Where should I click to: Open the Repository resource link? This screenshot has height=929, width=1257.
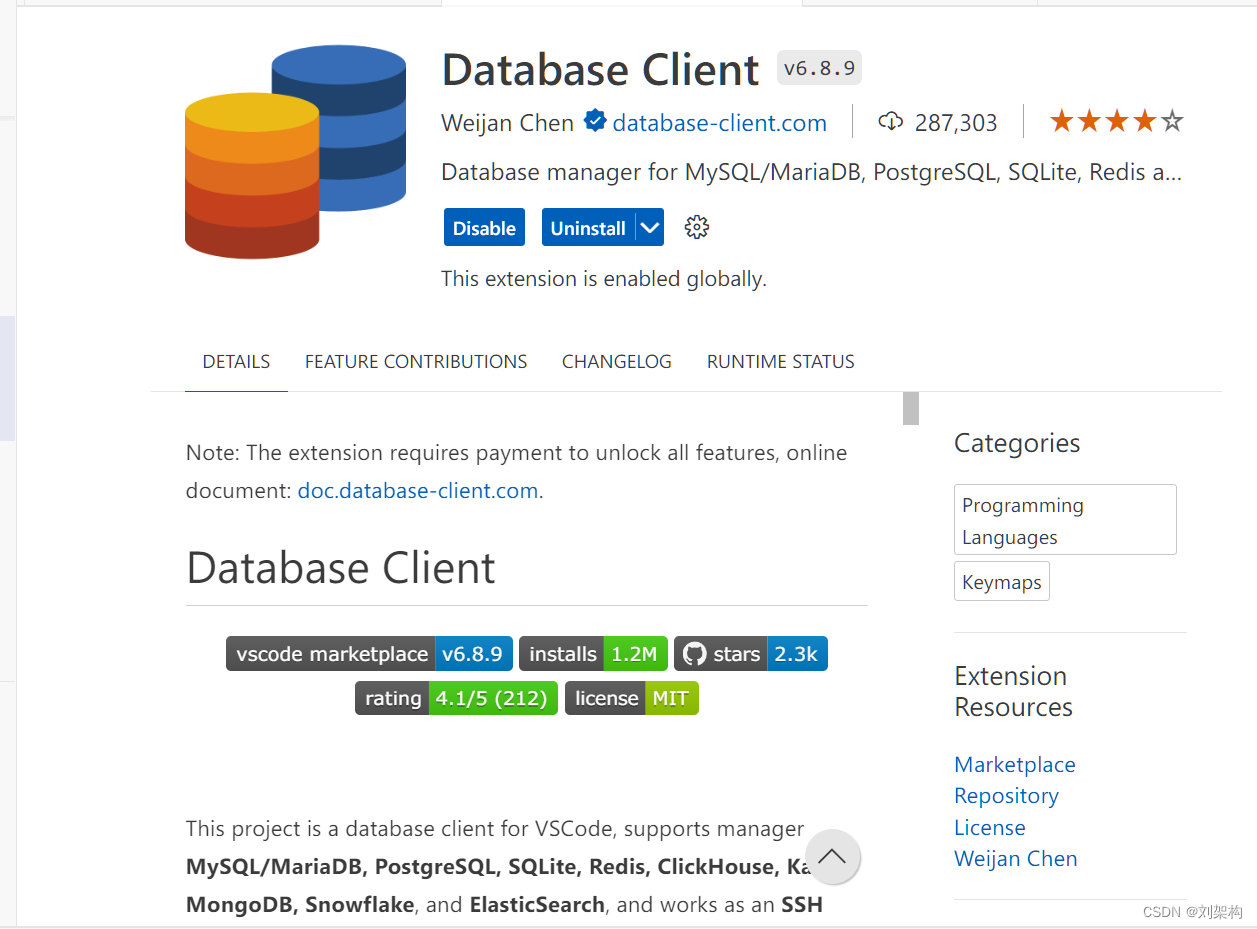coord(1006,796)
